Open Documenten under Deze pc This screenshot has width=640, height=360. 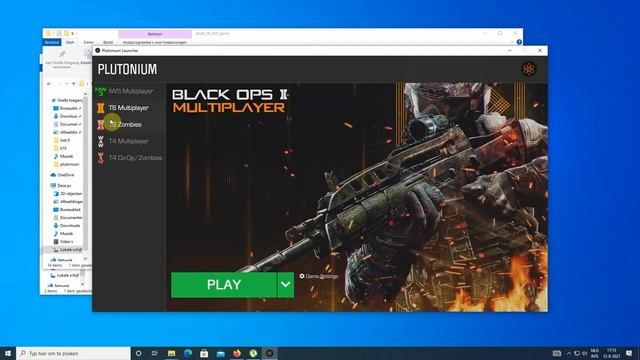click(x=68, y=218)
